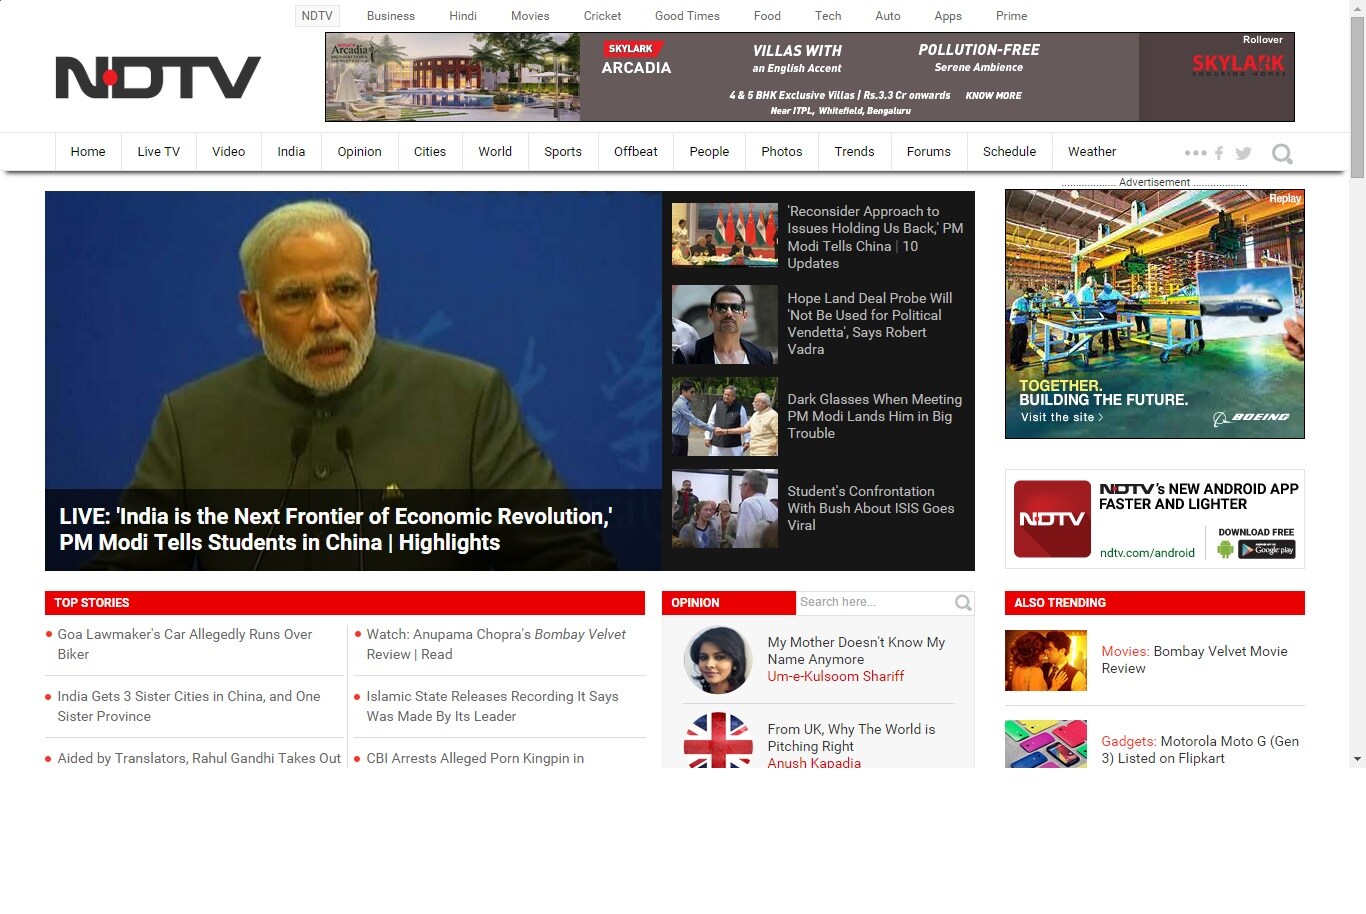Image resolution: width=1366 pixels, height=914 pixels.
Task: Open the Hindi site link
Action: click(x=463, y=16)
